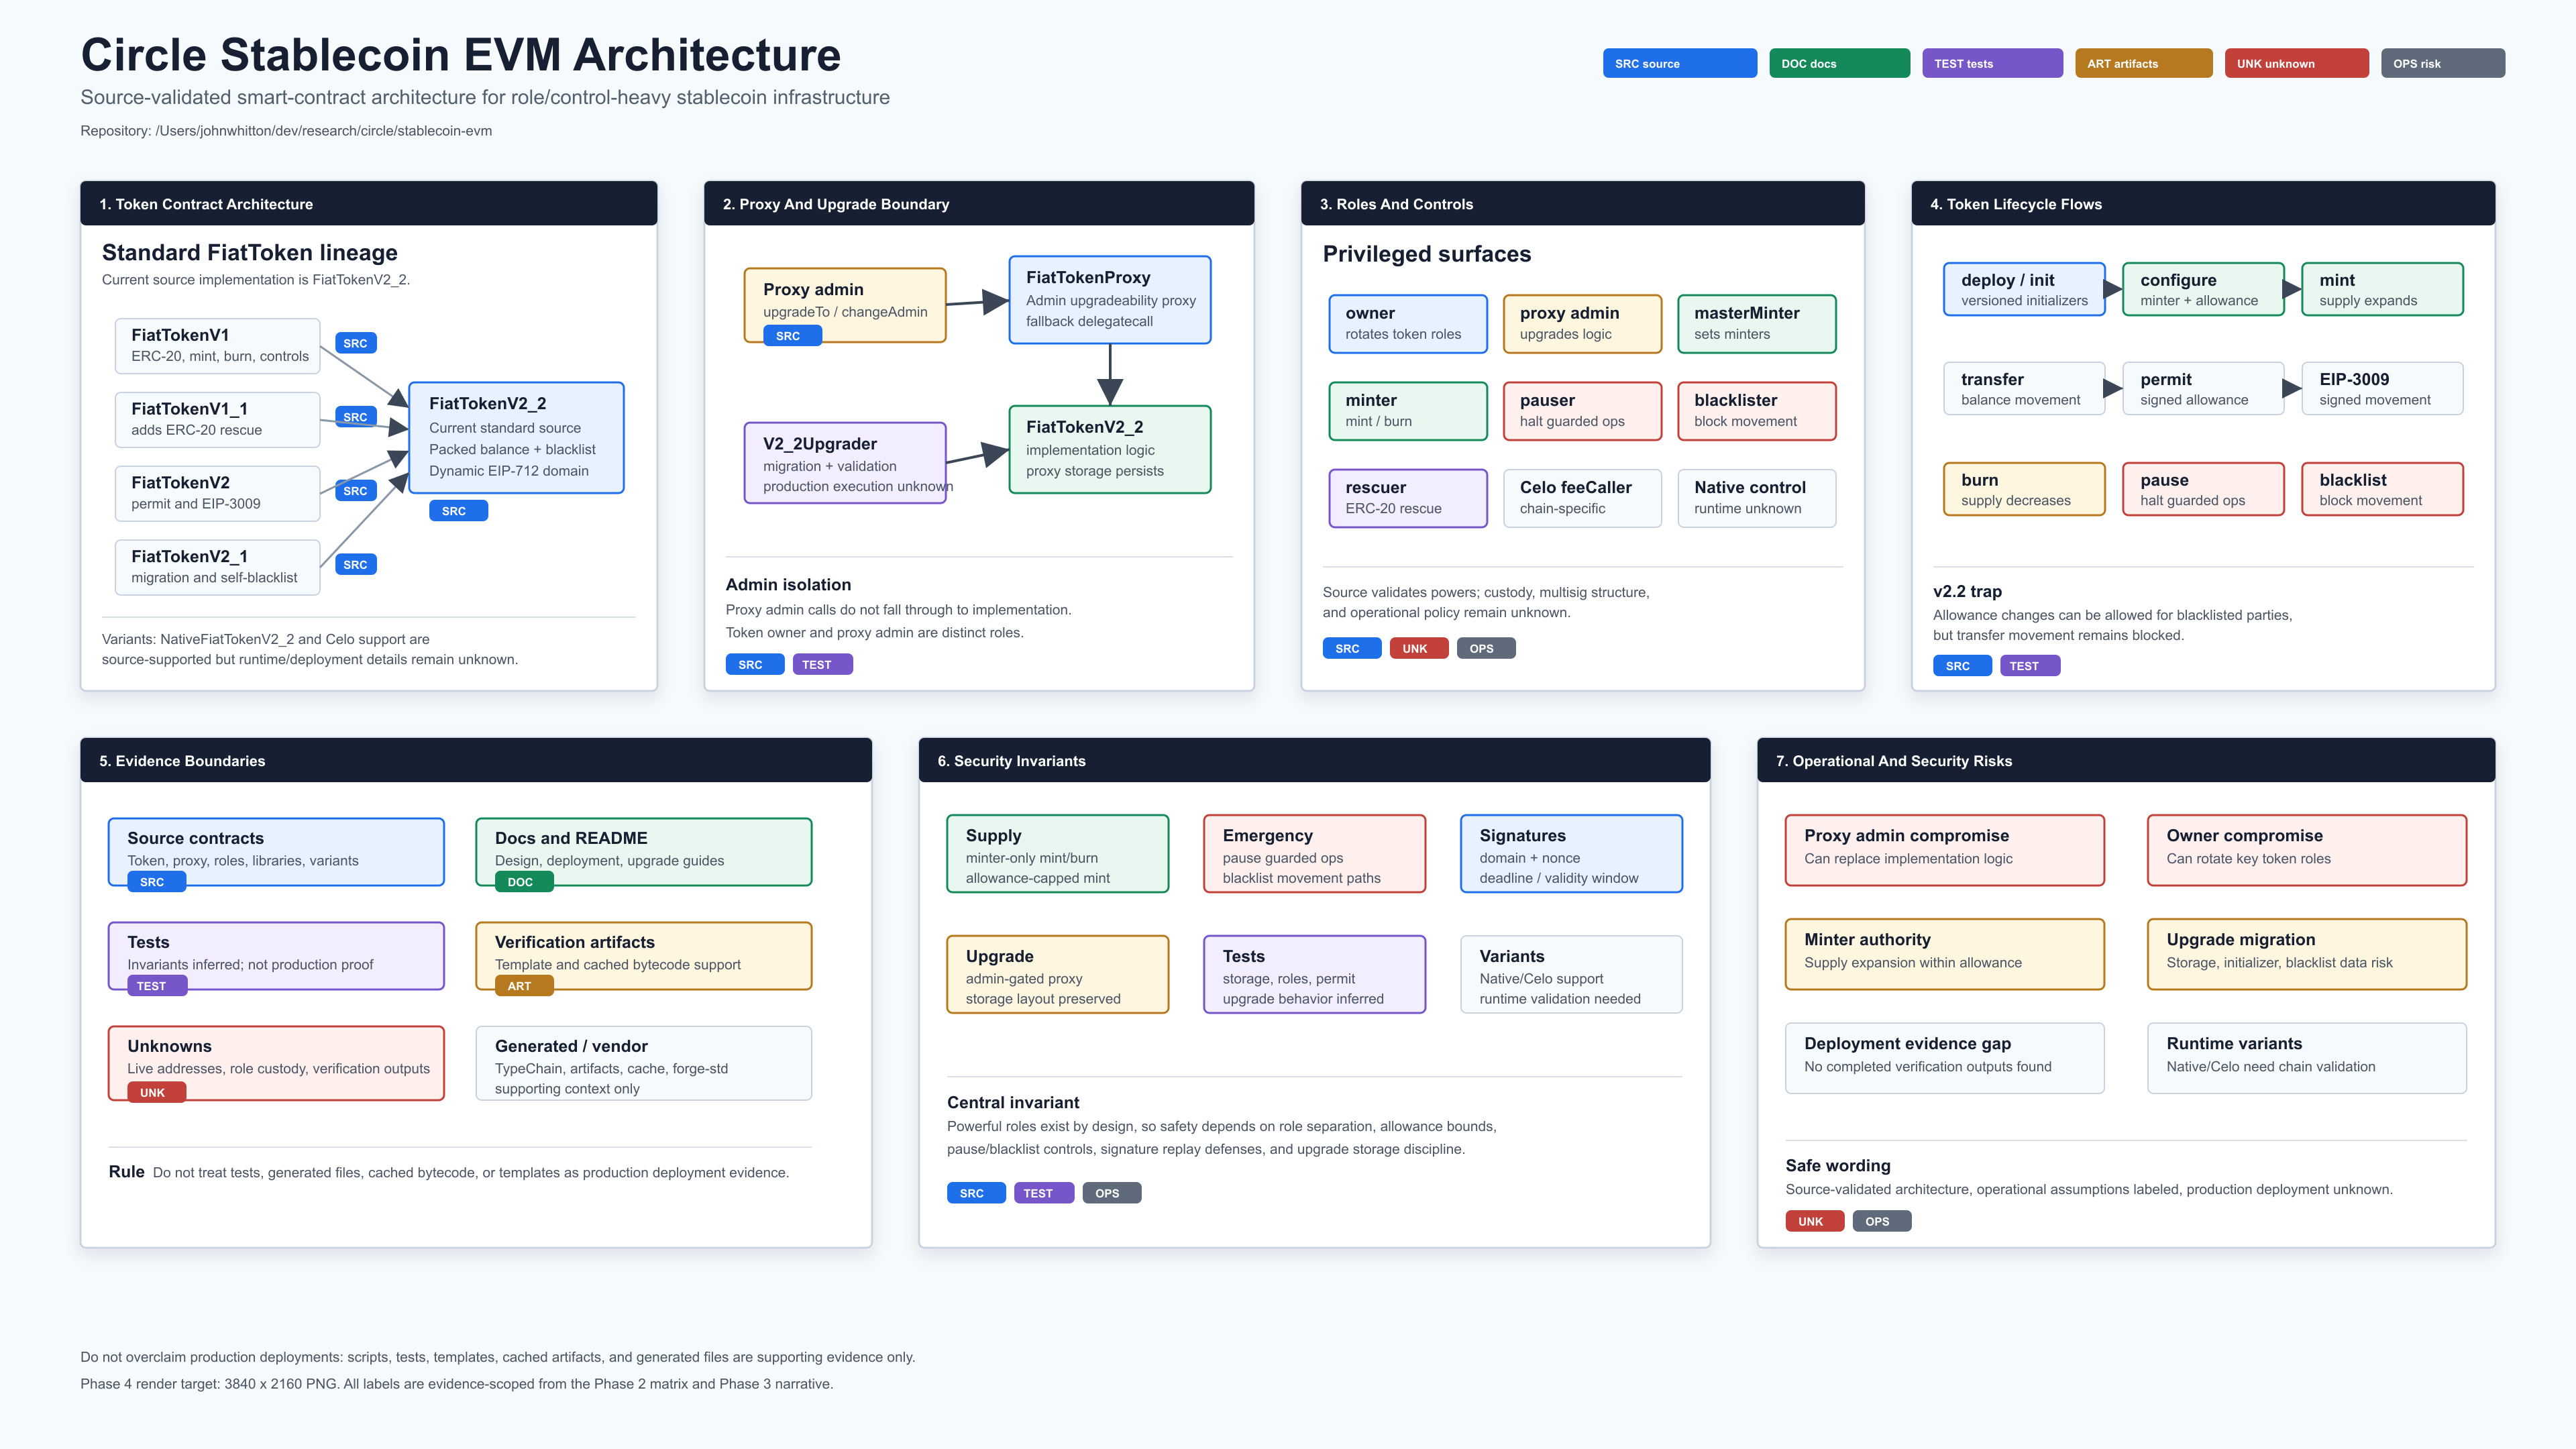Click the transfer 'balance movement' box
2576x1449 pixels.
[2024, 389]
